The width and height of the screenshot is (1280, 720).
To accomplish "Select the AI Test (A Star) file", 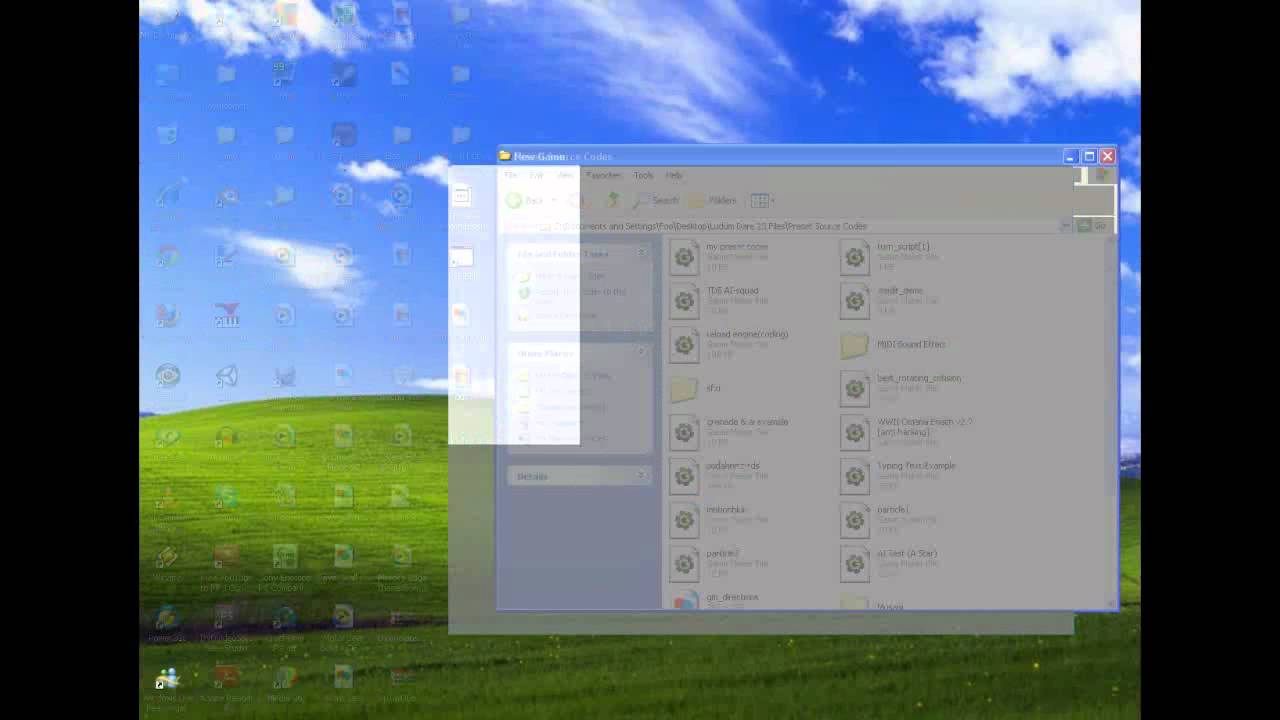I will [x=889, y=564].
